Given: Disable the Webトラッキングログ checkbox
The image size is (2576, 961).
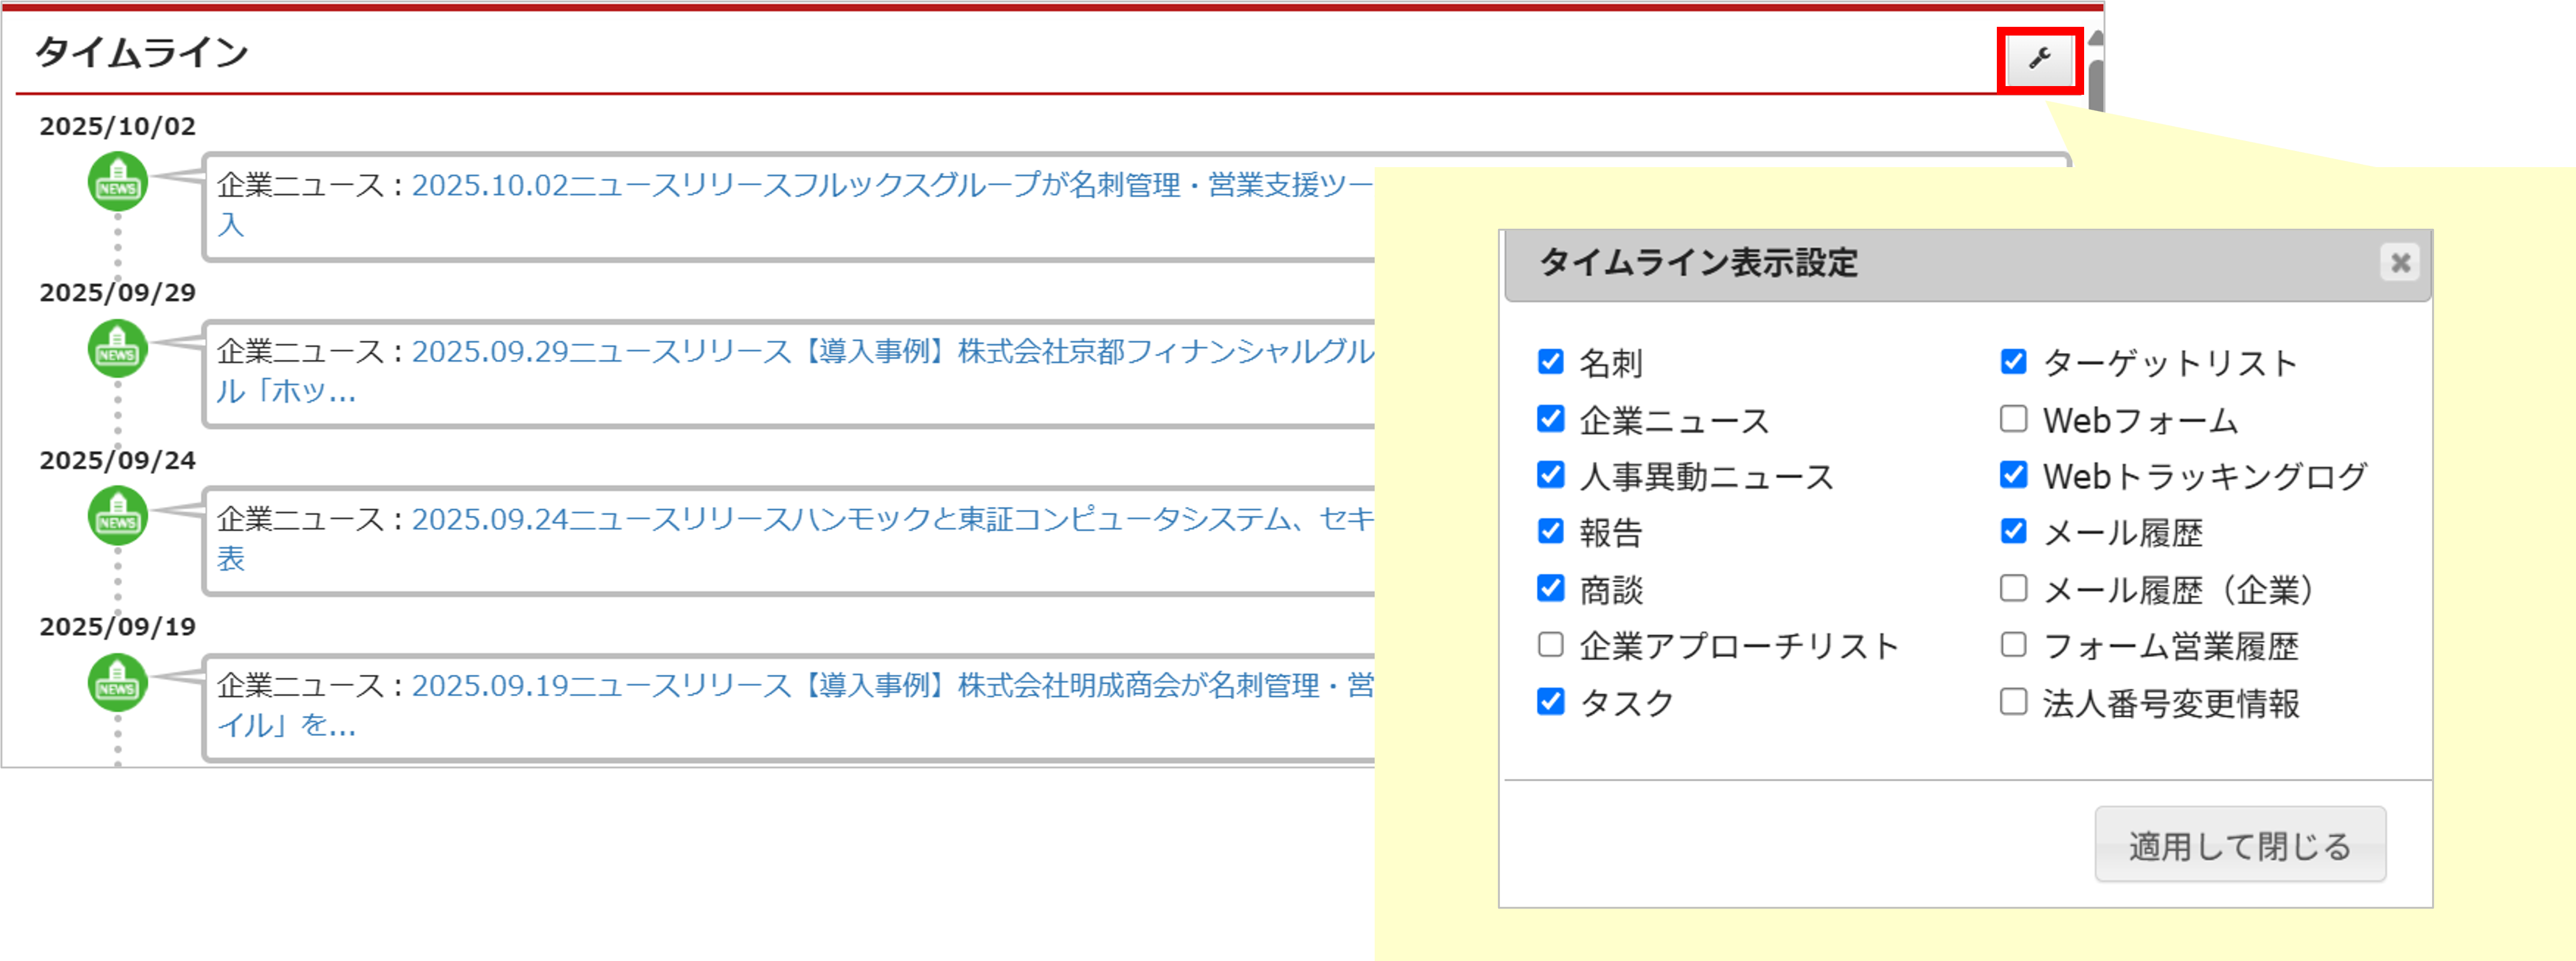Looking at the screenshot, I should tap(2013, 475).
